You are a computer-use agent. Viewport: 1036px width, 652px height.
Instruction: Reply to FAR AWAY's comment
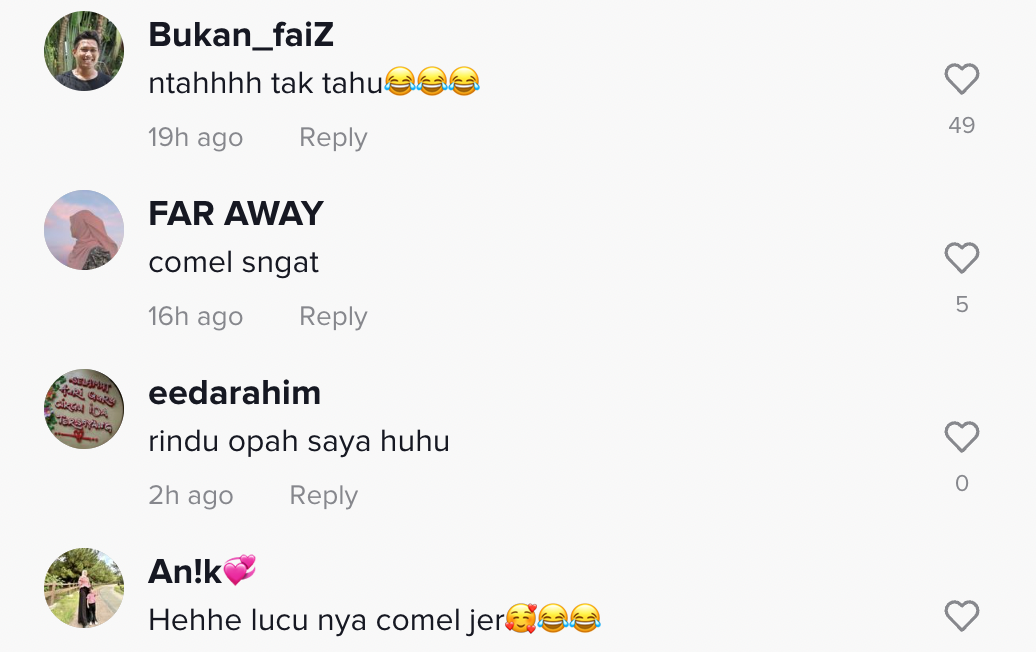(x=333, y=316)
